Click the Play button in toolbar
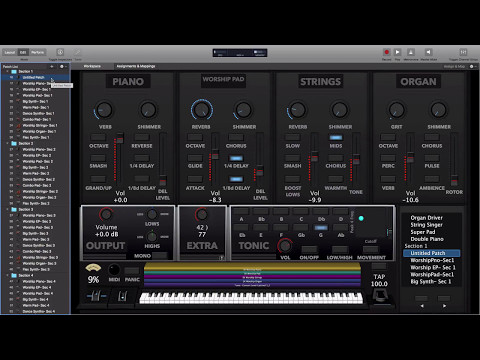480x360 pixels. pos(397,52)
